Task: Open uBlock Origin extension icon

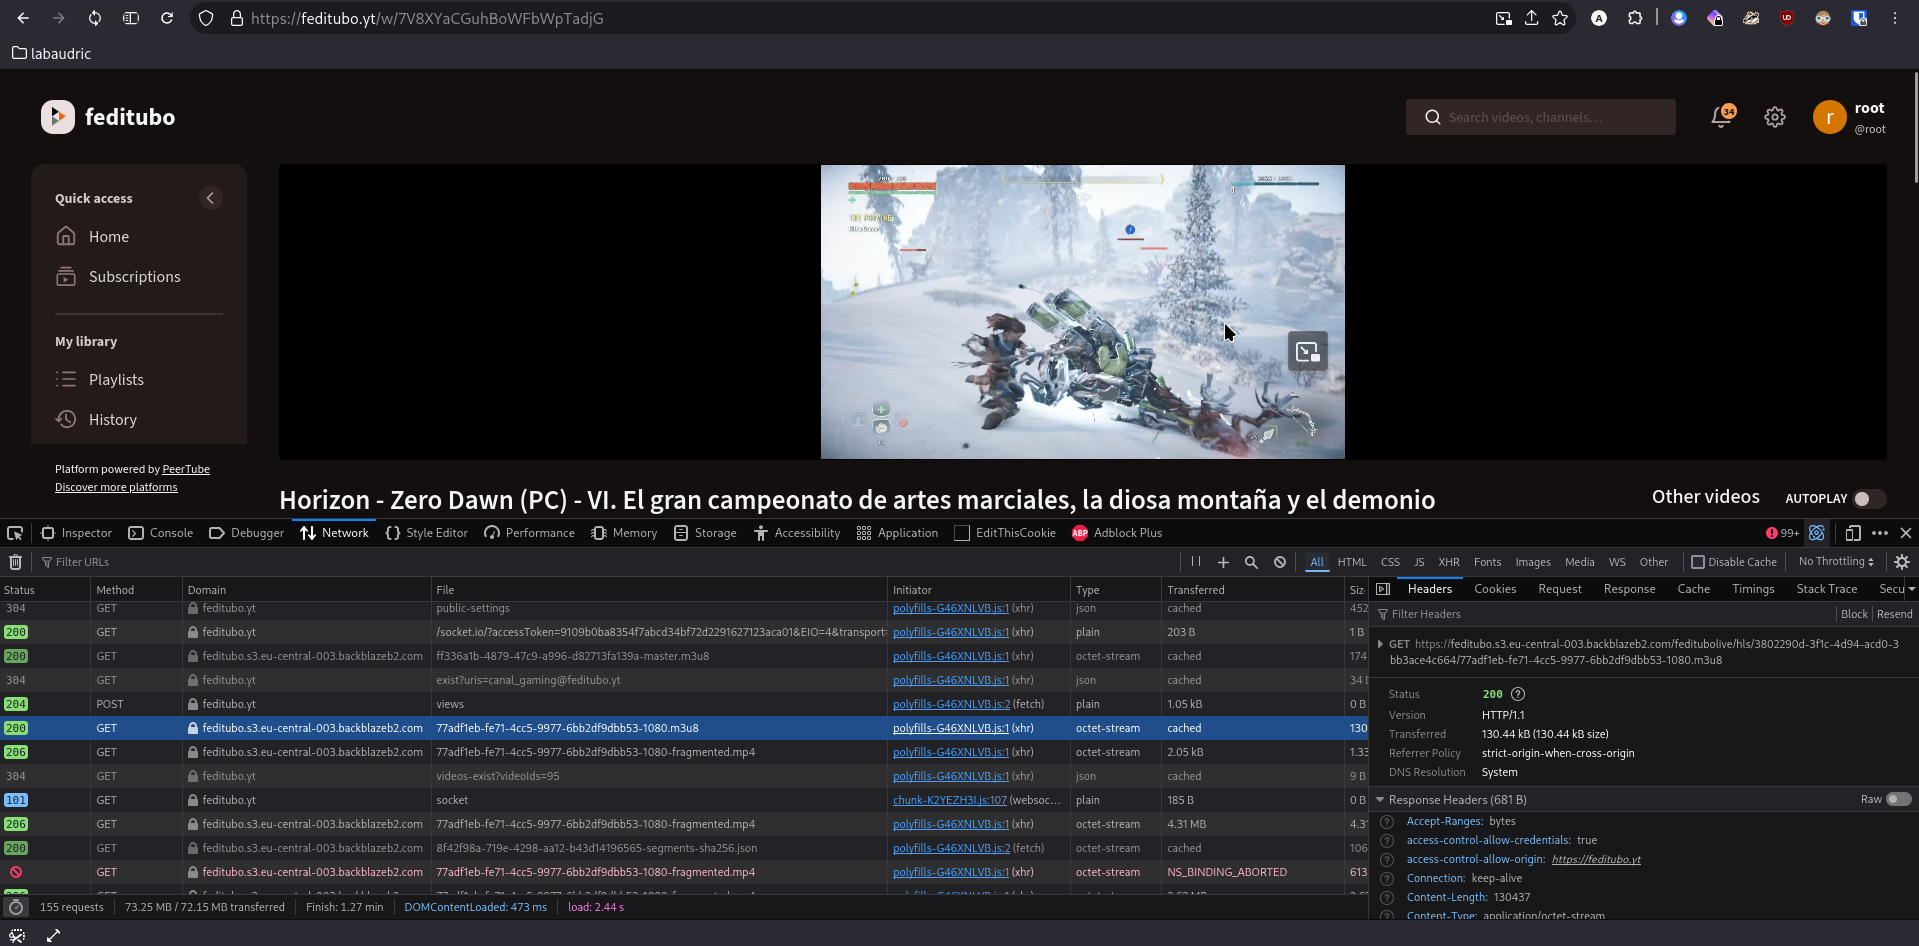Action: click(1787, 18)
